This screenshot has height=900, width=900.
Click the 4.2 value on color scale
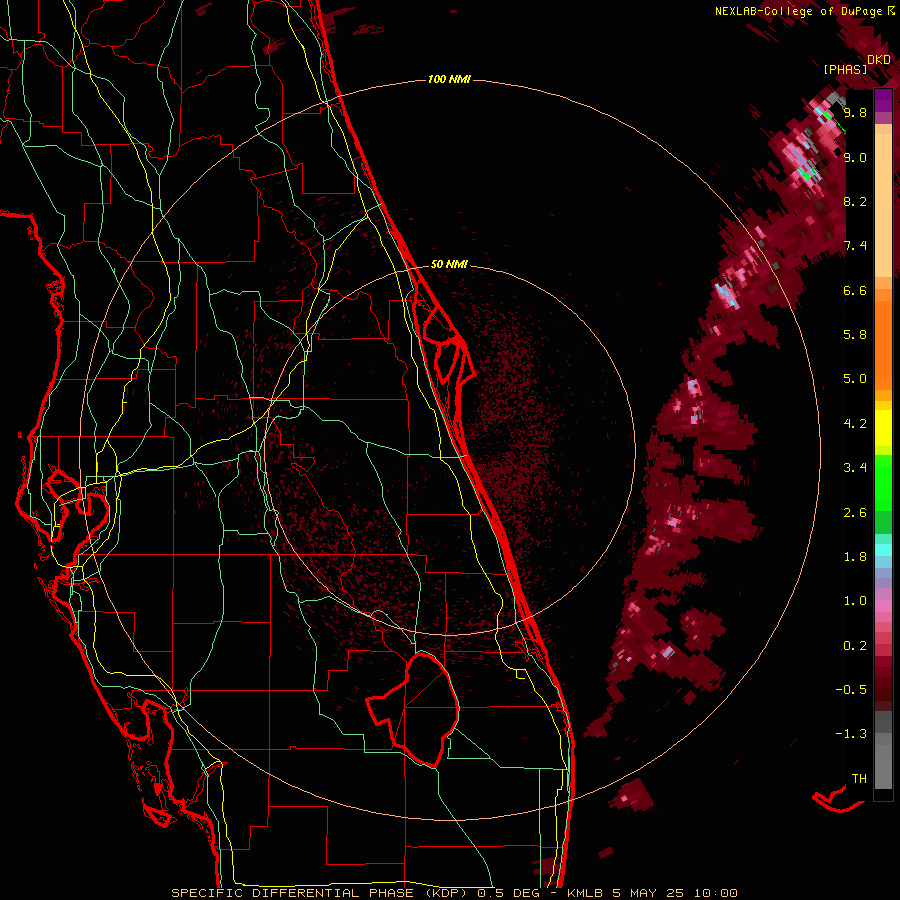click(855, 424)
